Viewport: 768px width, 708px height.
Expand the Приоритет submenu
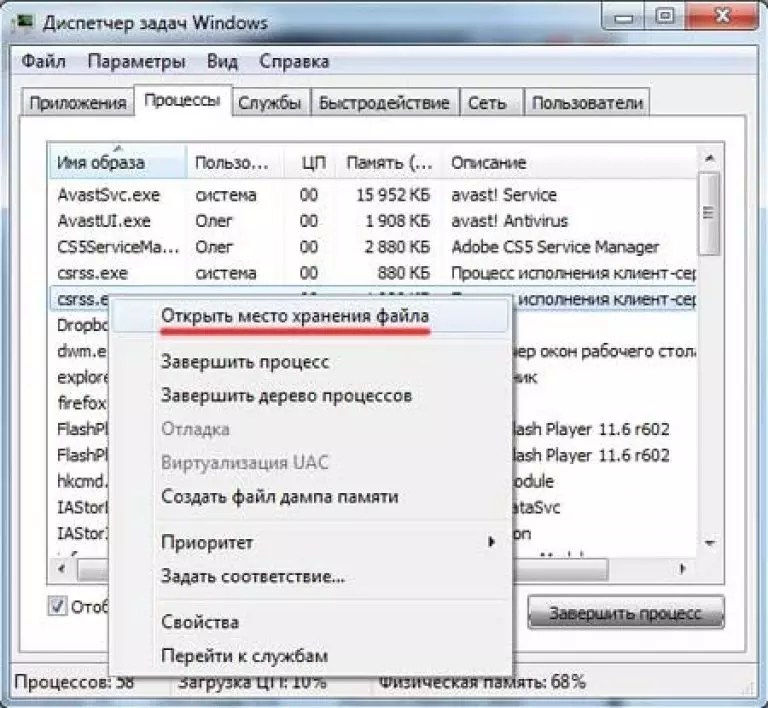point(310,542)
